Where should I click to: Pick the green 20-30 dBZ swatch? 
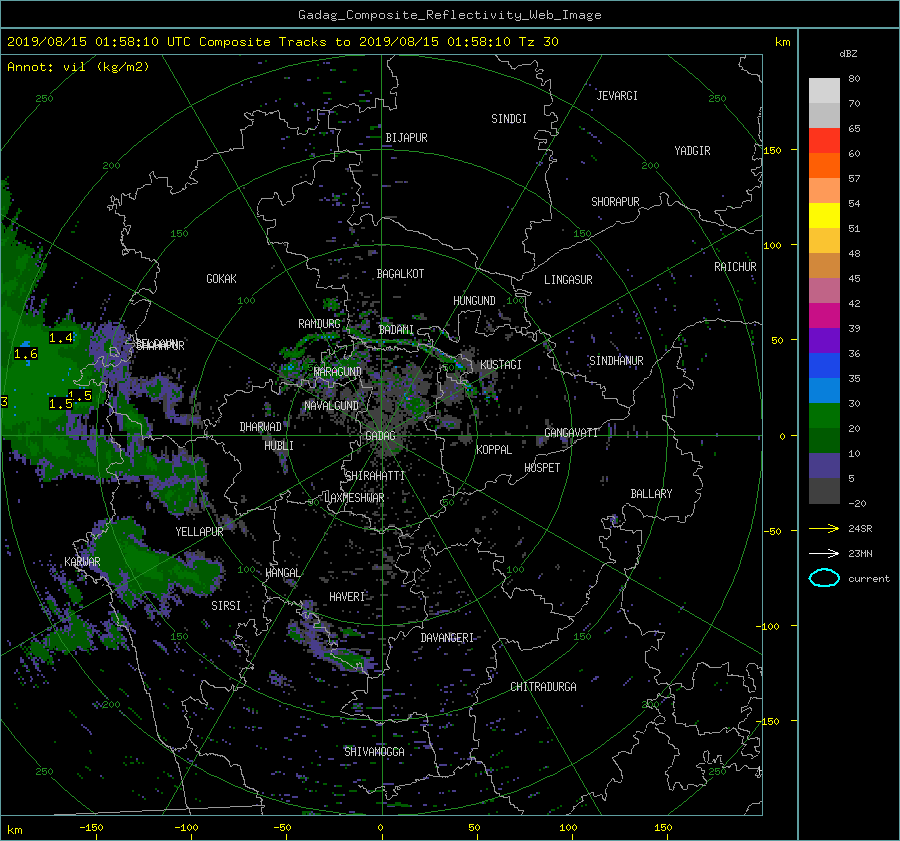(x=824, y=415)
